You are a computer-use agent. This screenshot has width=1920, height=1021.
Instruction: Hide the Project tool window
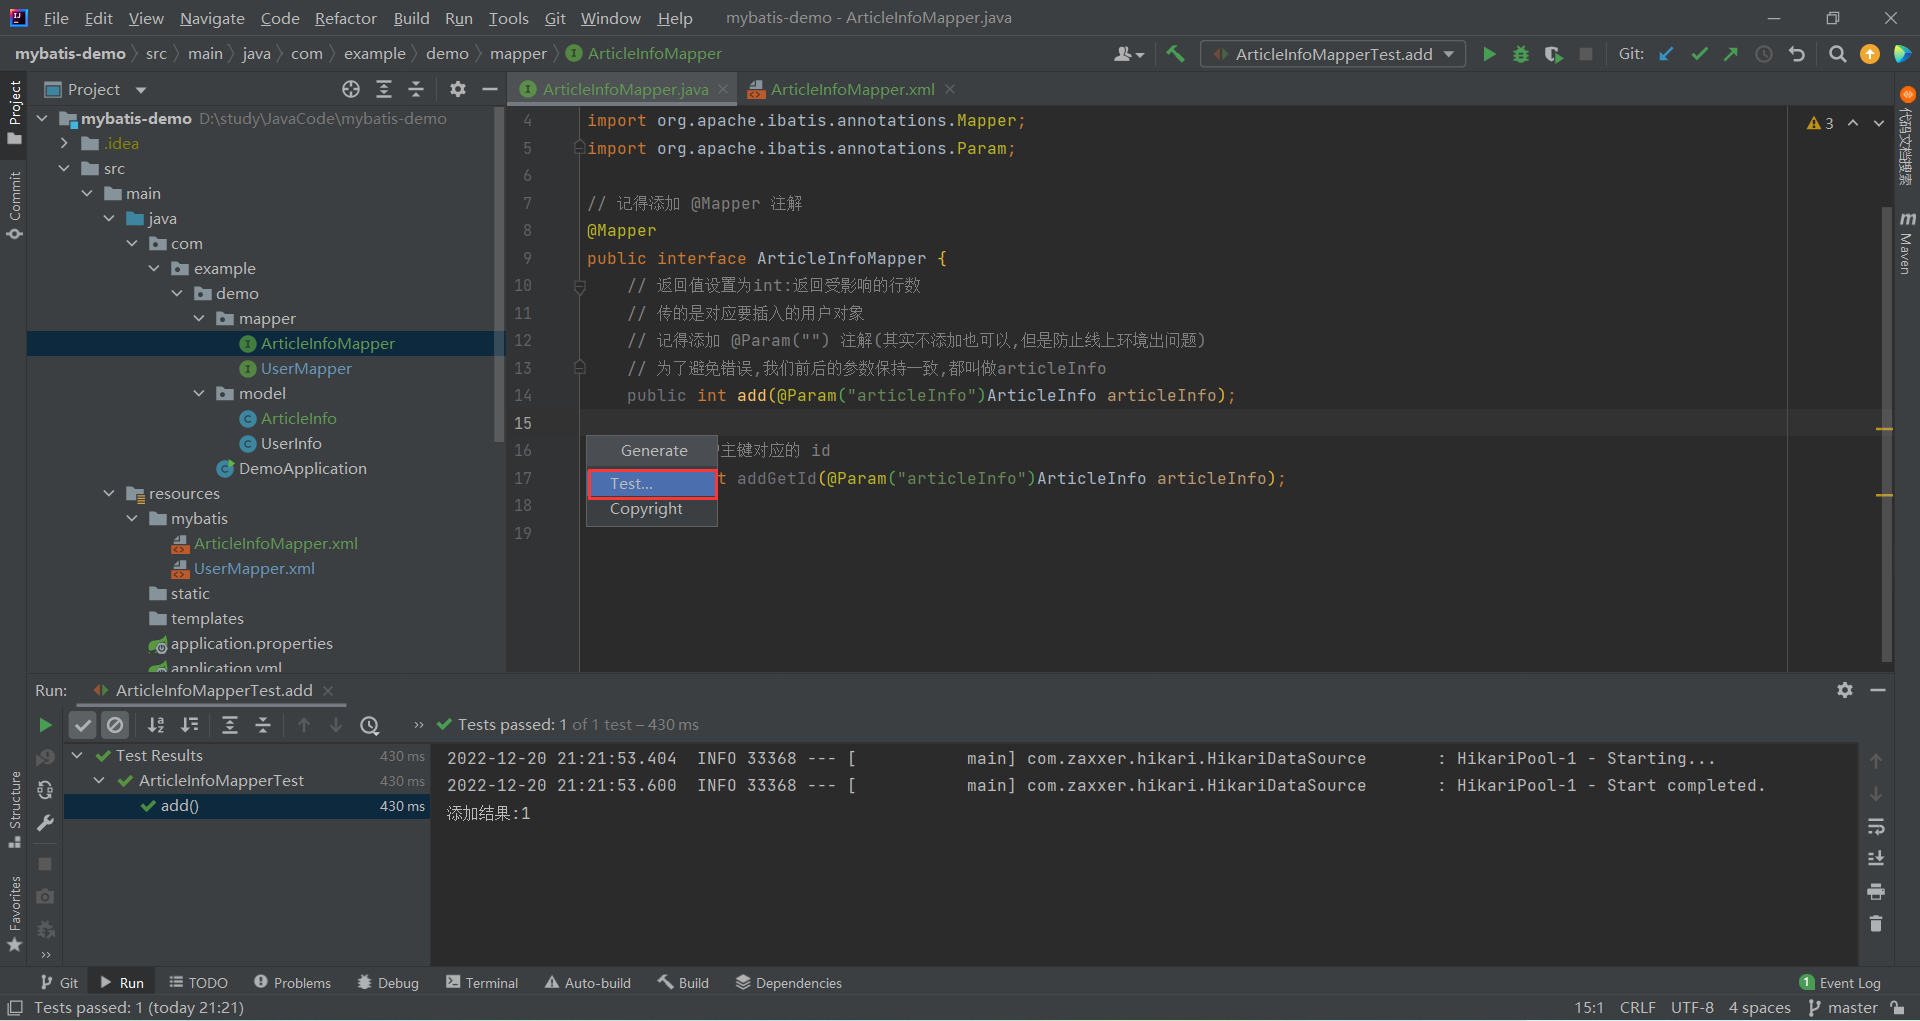click(490, 89)
